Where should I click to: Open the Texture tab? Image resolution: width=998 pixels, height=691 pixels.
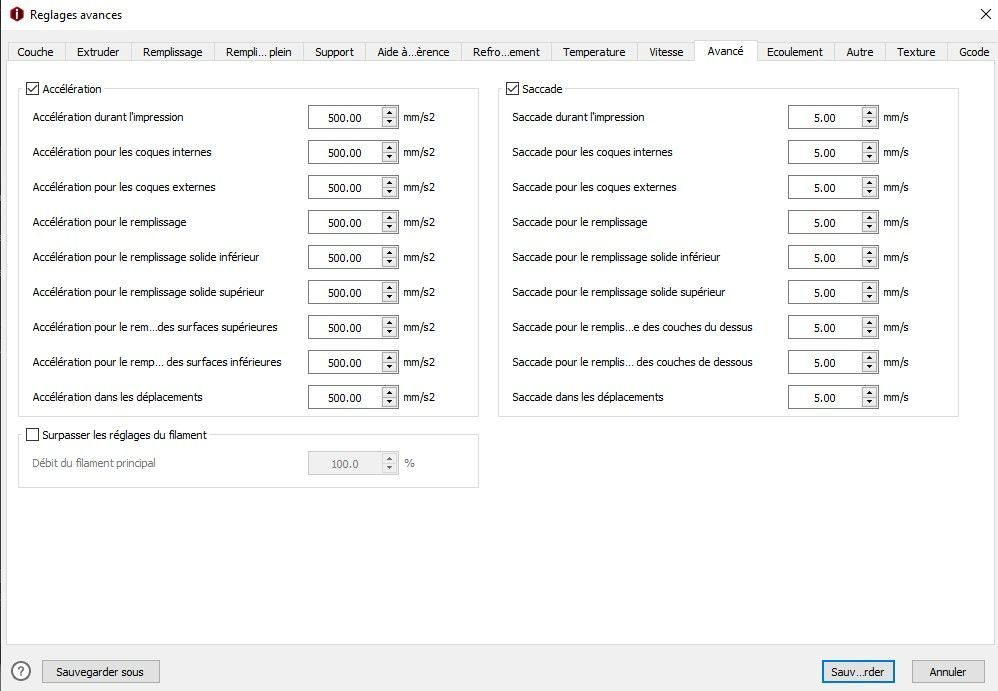click(x=916, y=52)
